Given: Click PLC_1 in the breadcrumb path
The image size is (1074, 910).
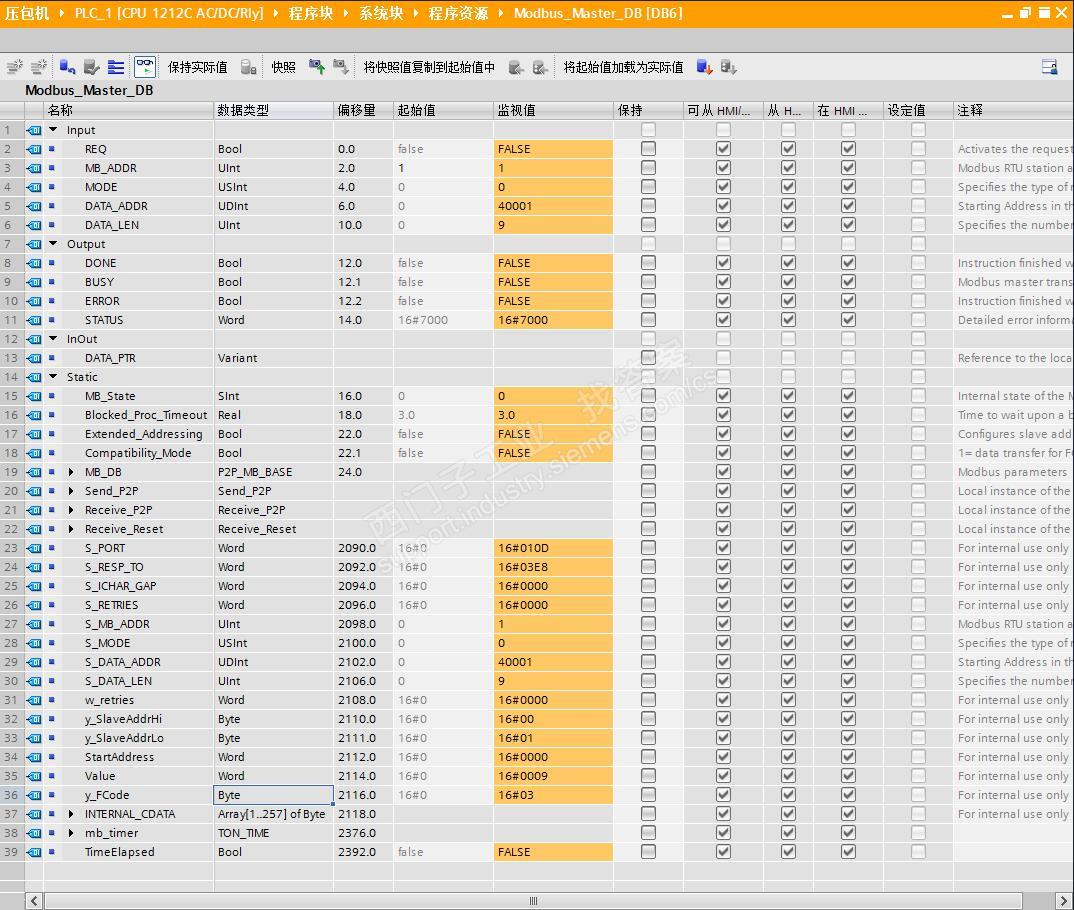Looking at the screenshot, I should (x=169, y=13).
